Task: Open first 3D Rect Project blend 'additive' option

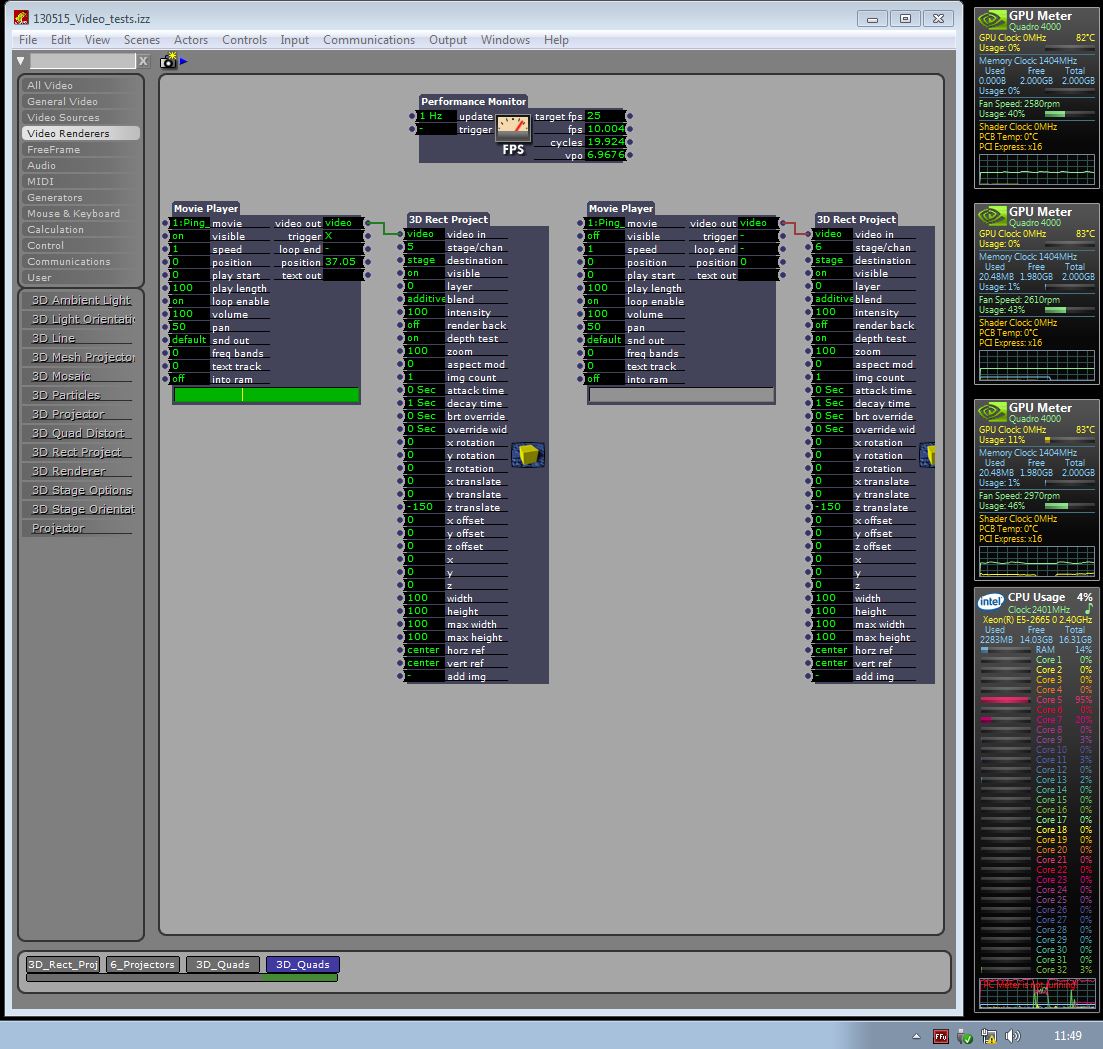Action: (x=426, y=299)
